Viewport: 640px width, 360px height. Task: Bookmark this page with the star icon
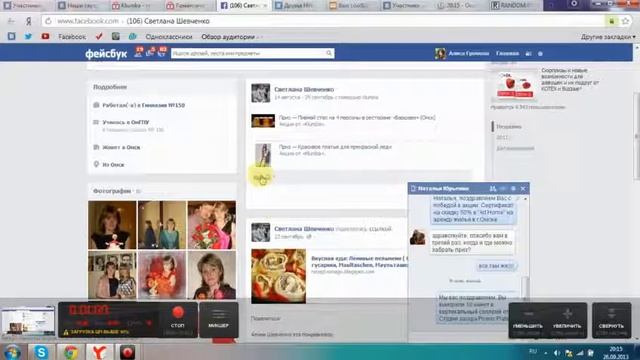point(625,21)
